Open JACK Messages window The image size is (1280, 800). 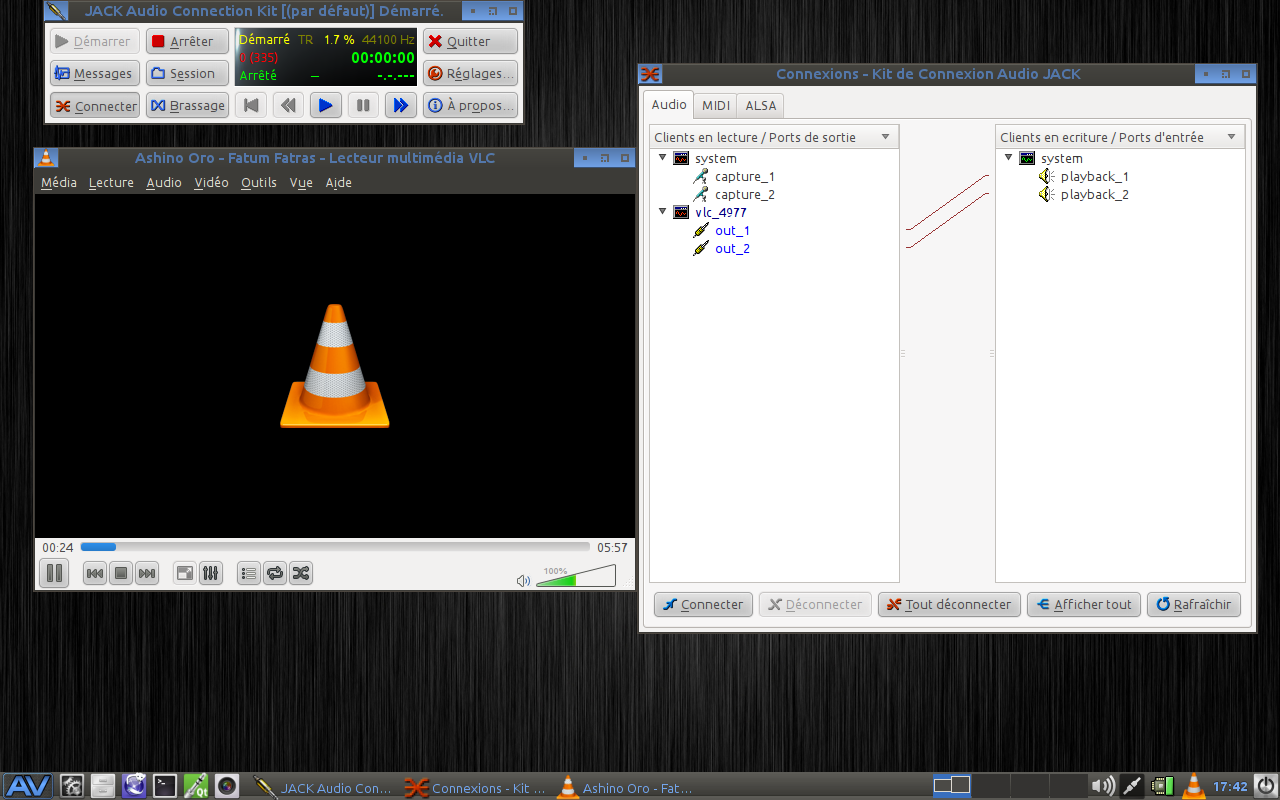95,73
